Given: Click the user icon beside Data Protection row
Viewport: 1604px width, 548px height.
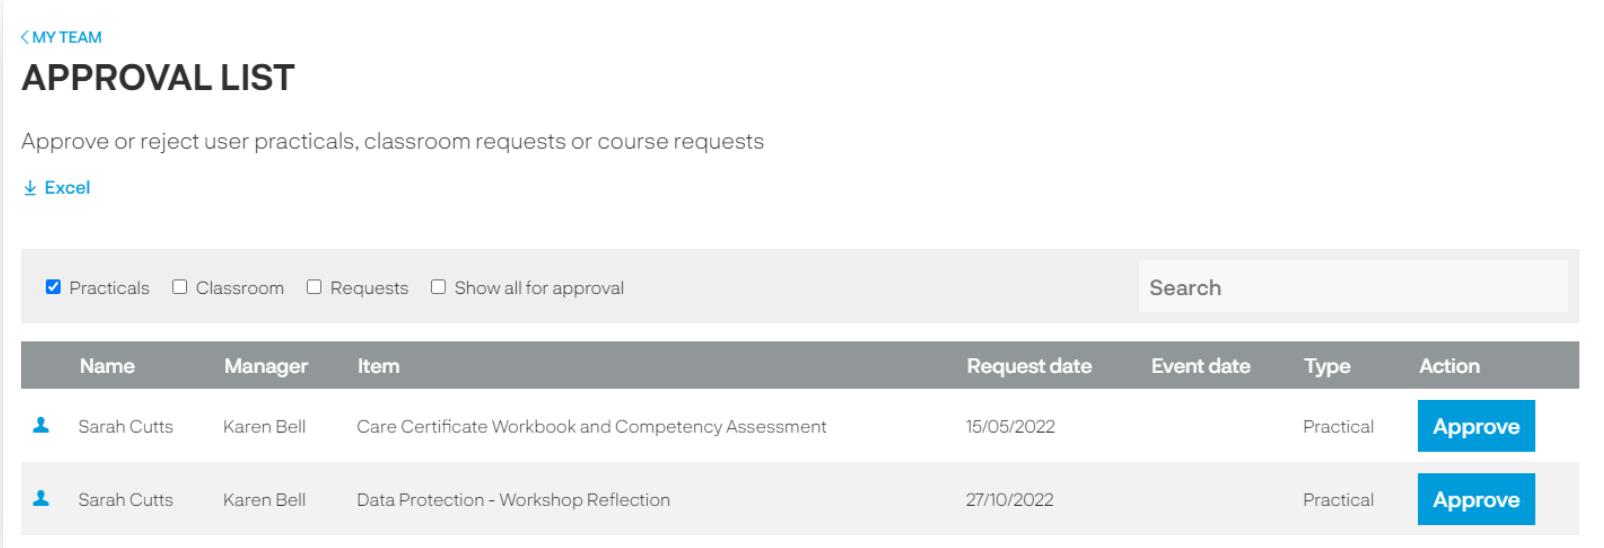Looking at the screenshot, I should (x=41, y=498).
